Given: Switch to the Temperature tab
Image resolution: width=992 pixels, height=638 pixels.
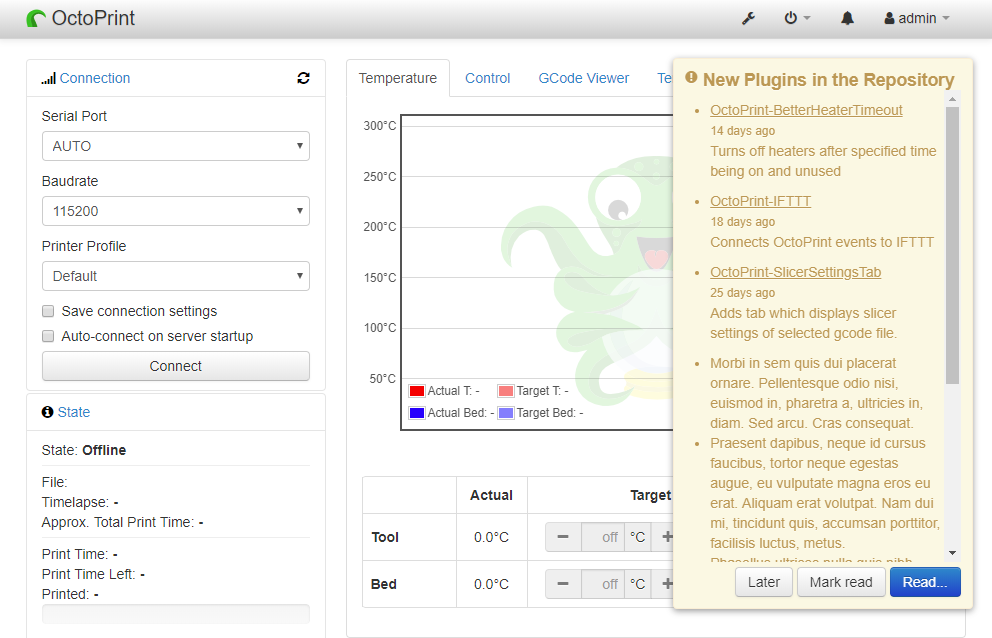Looking at the screenshot, I should click(x=398, y=78).
